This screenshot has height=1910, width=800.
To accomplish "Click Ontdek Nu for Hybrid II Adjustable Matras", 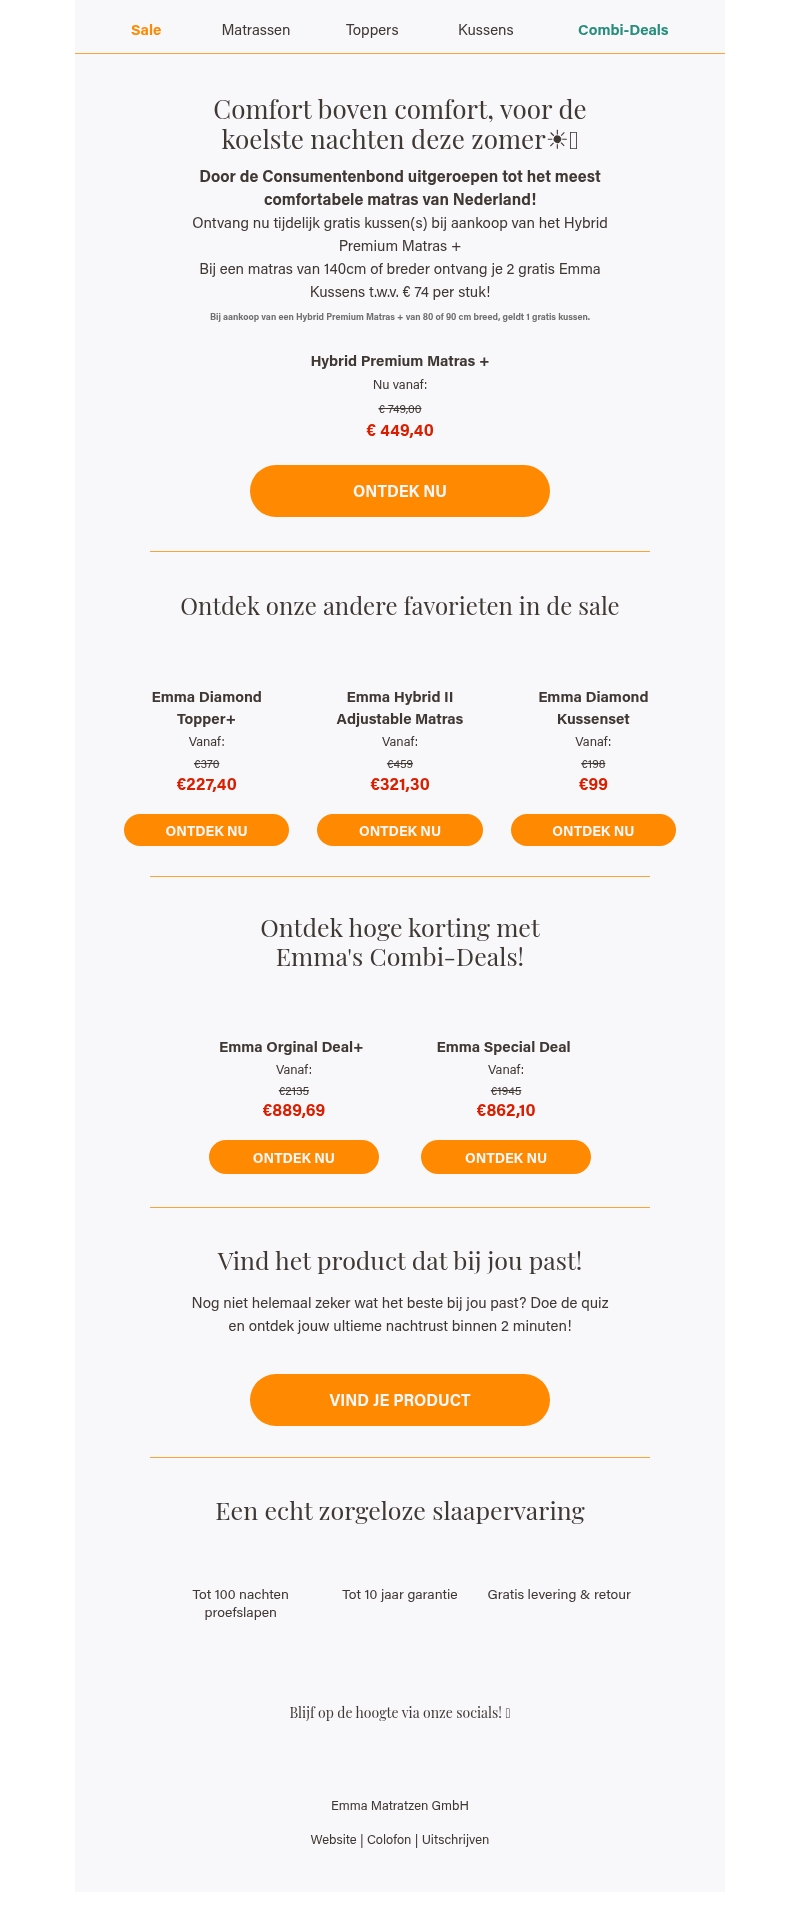I will [x=400, y=831].
